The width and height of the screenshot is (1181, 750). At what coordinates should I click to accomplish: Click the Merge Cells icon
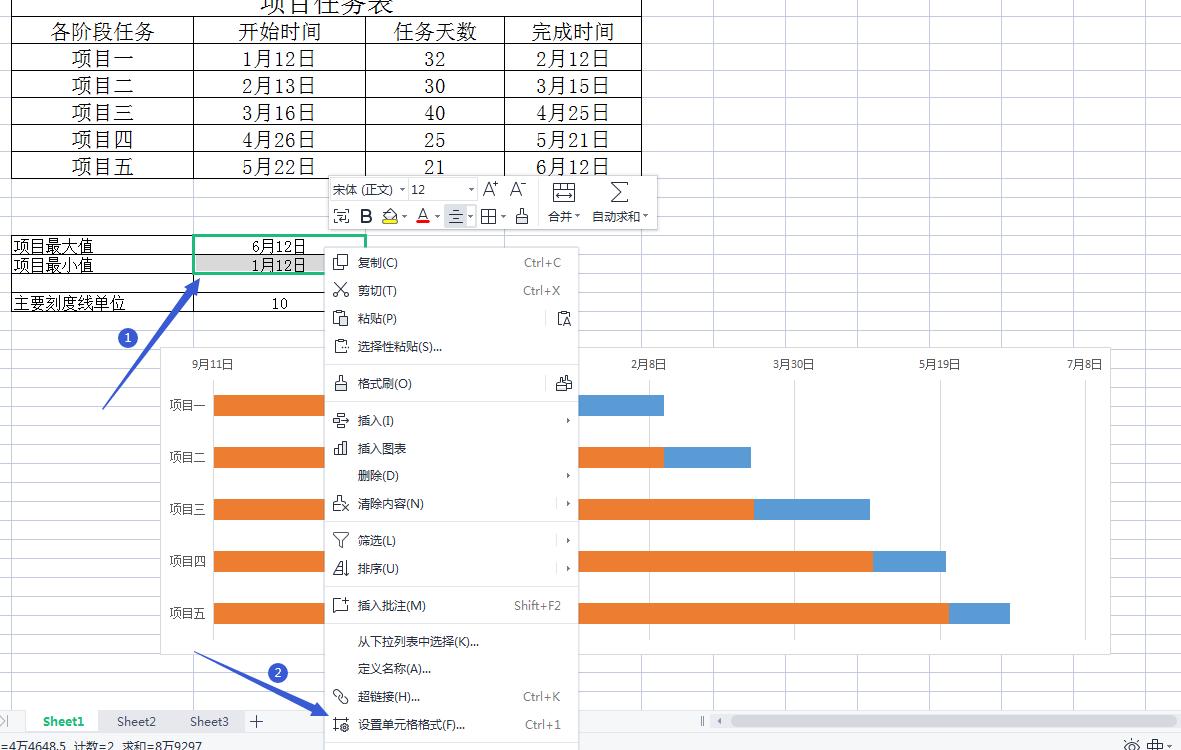tap(562, 191)
